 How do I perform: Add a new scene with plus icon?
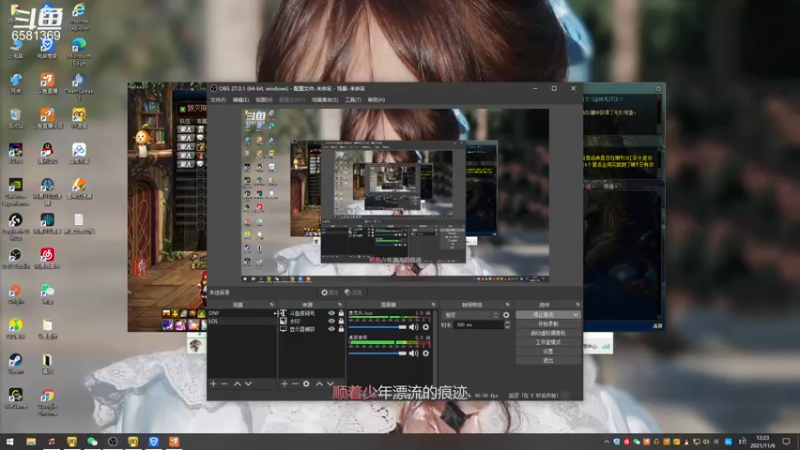tap(213, 383)
